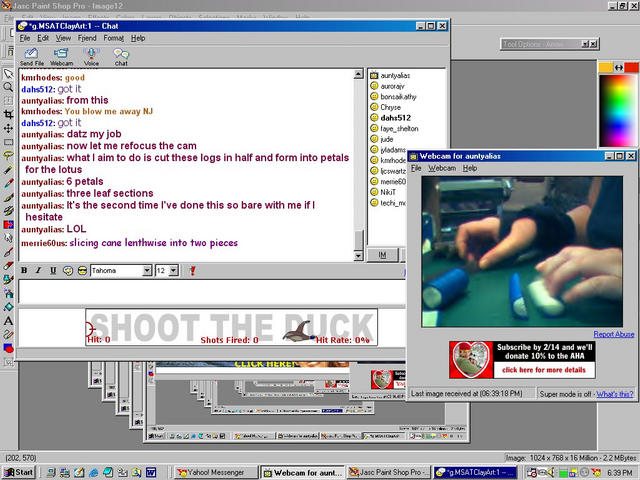Open Help menu in Webcam window
640x480 pixels.
(x=470, y=168)
